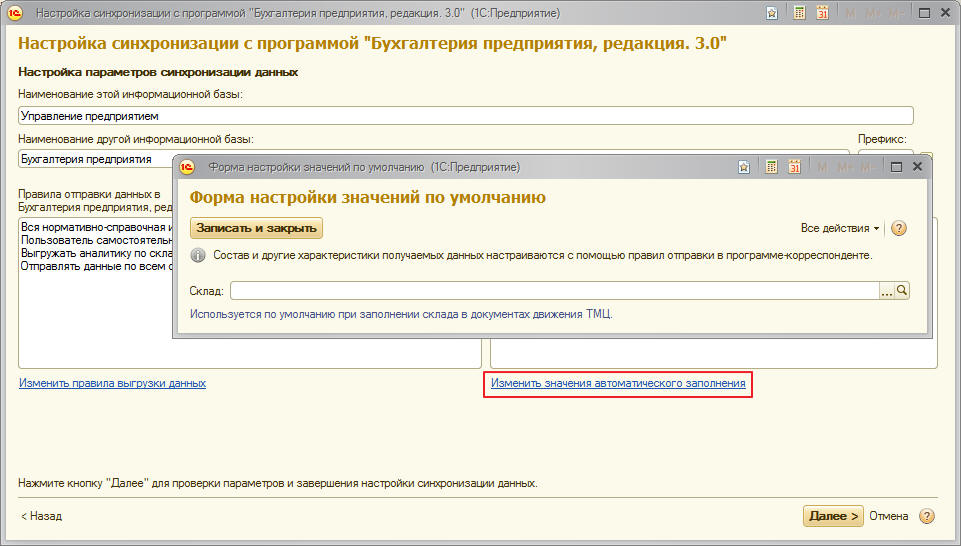Close the default values form dialog
Viewport: 961px width, 546px height.
coord(918,167)
